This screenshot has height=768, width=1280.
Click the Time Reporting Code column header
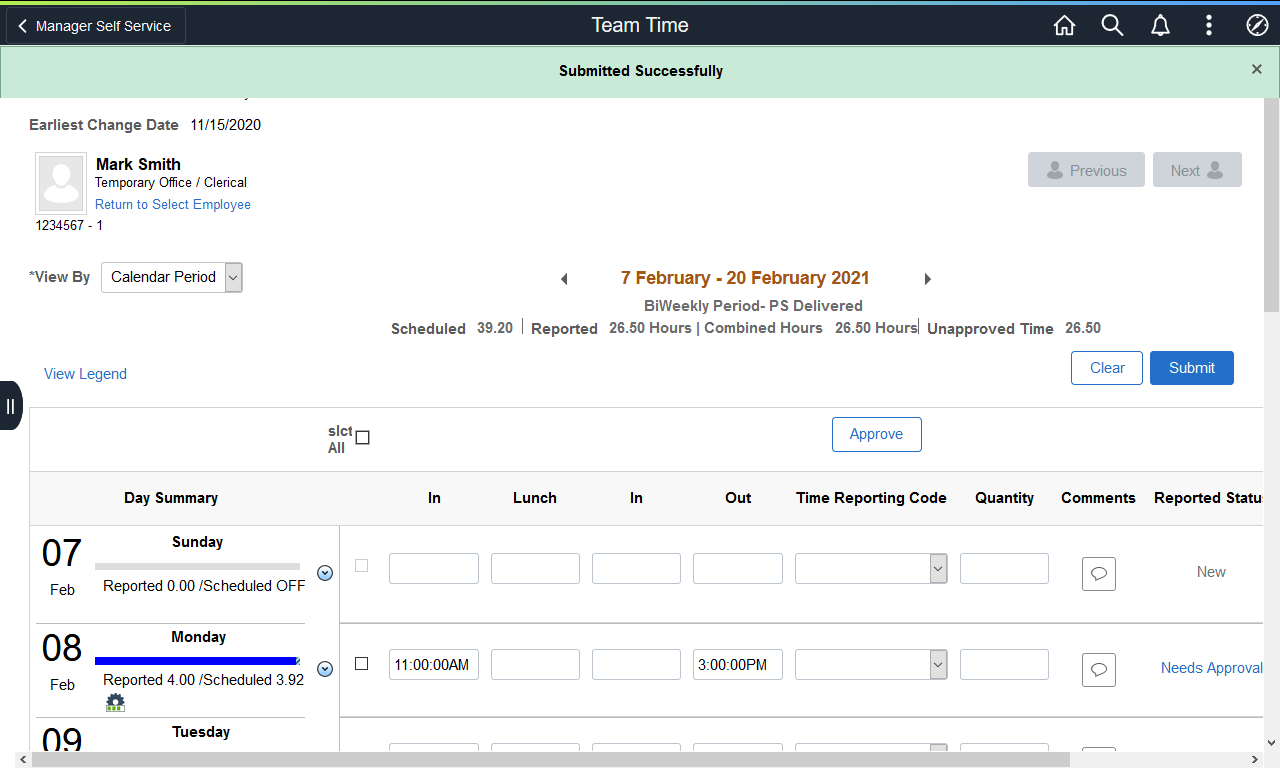pyautogui.click(x=871, y=498)
